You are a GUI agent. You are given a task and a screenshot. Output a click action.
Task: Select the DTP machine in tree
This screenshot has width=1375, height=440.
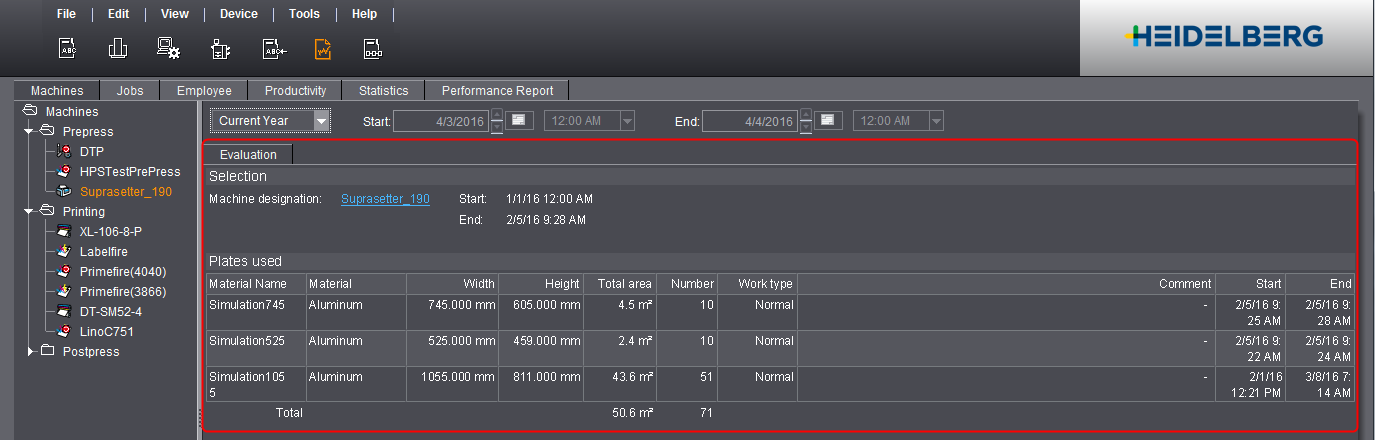click(92, 152)
